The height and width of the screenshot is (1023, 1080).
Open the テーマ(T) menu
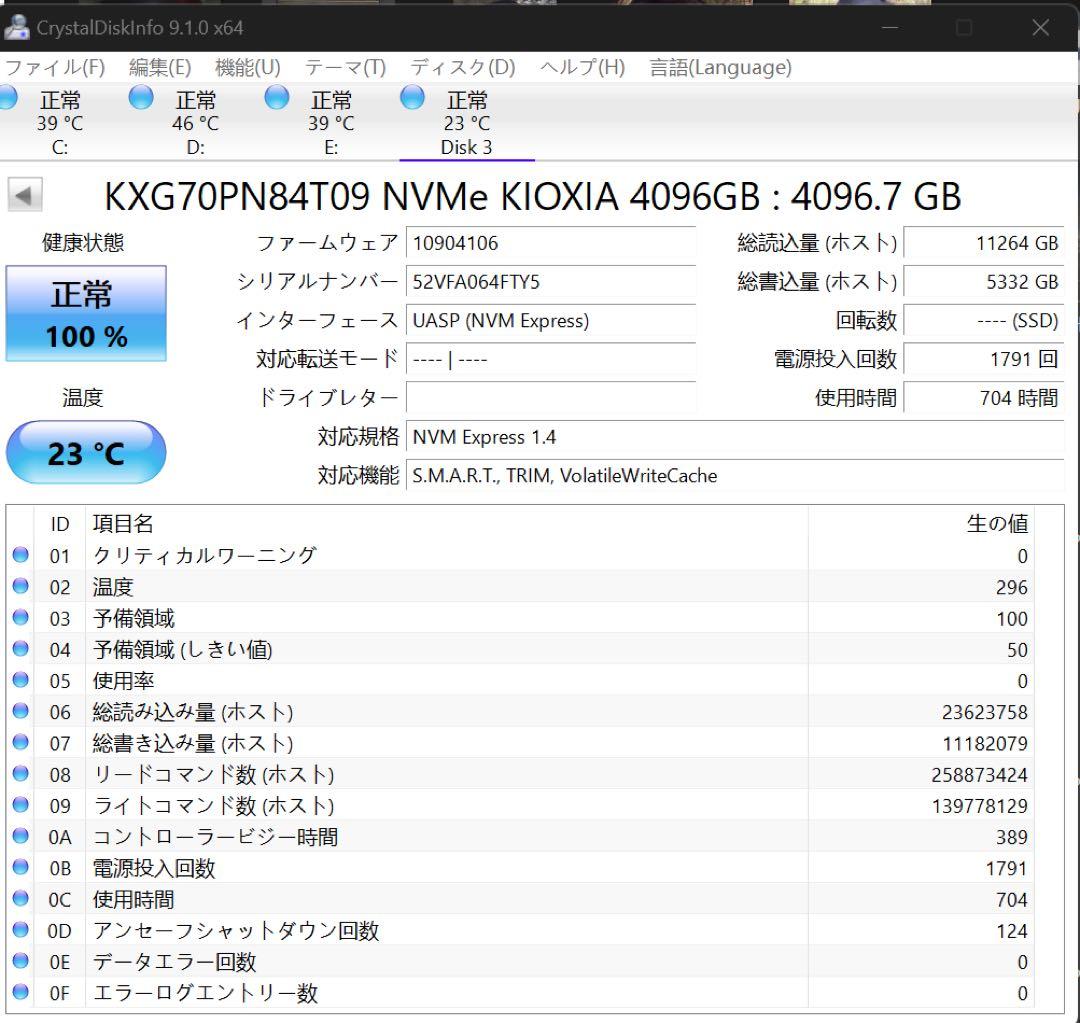click(344, 67)
